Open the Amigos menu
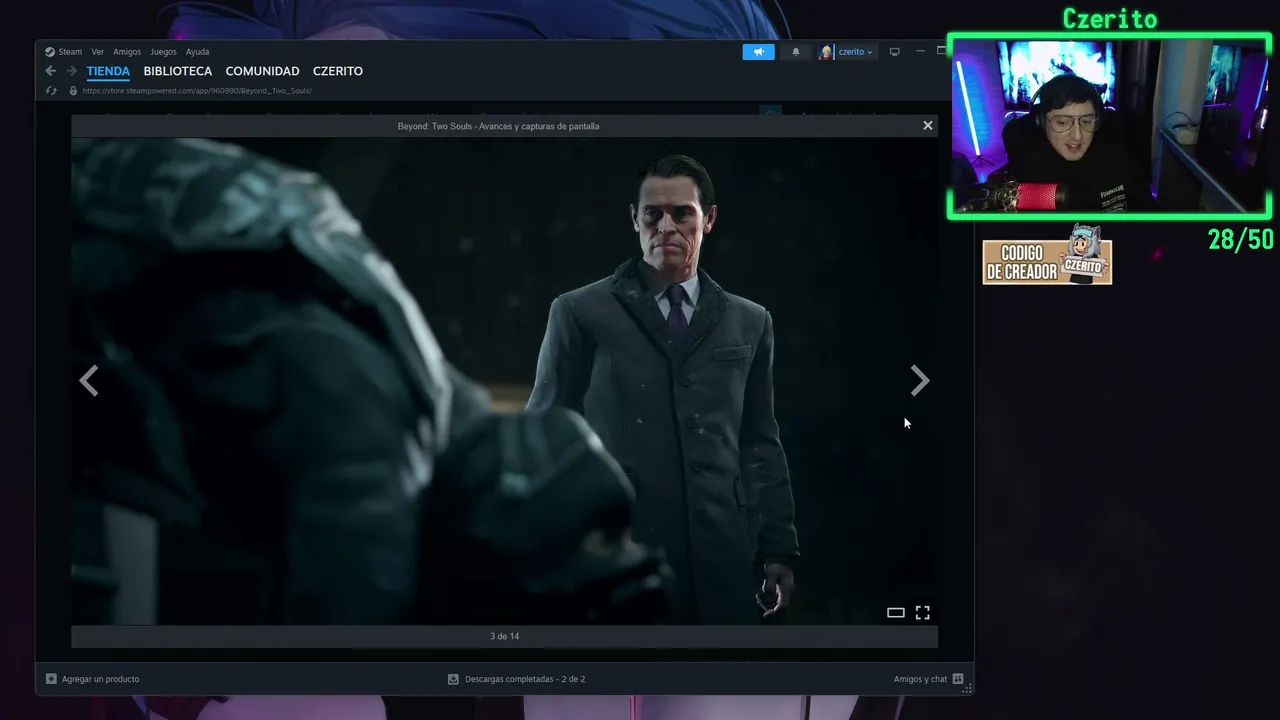This screenshot has width=1280, height=720. [x=127, y=52]
